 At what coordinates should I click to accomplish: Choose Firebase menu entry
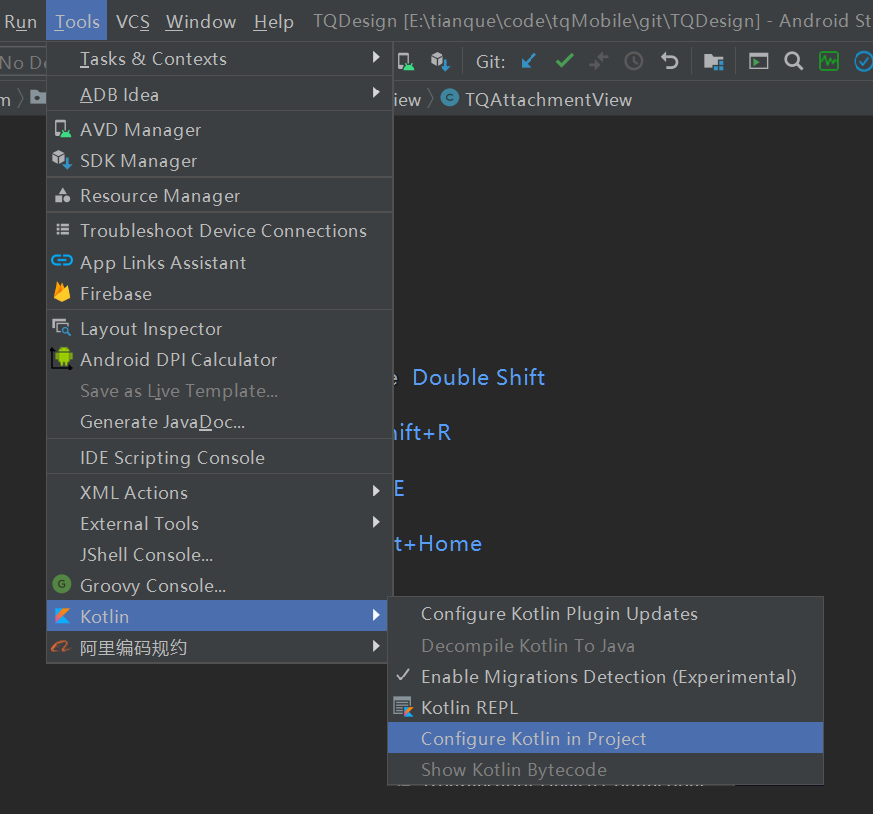pyautogui.click(x=220, y=293)
